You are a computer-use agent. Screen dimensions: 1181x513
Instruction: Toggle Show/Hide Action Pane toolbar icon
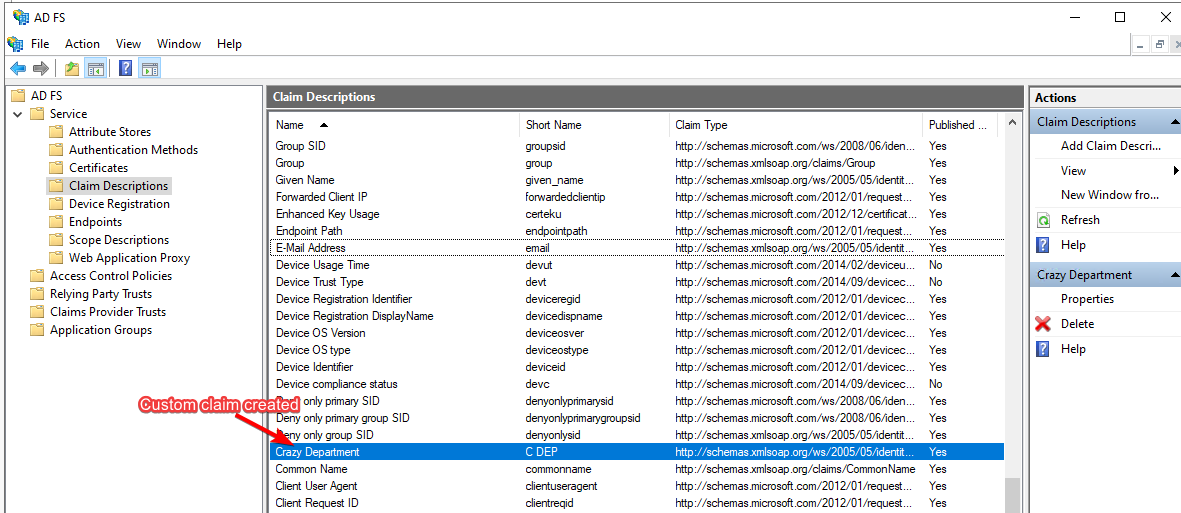[150, 69]
